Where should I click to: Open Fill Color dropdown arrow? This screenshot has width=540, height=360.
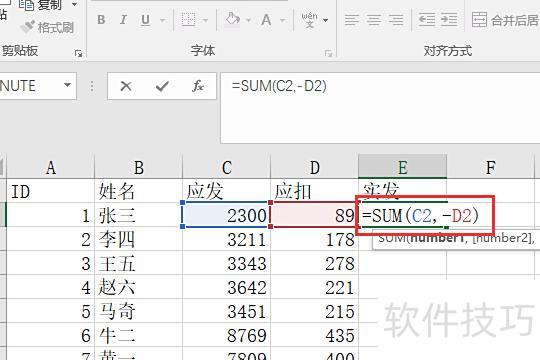click(248, 20)
